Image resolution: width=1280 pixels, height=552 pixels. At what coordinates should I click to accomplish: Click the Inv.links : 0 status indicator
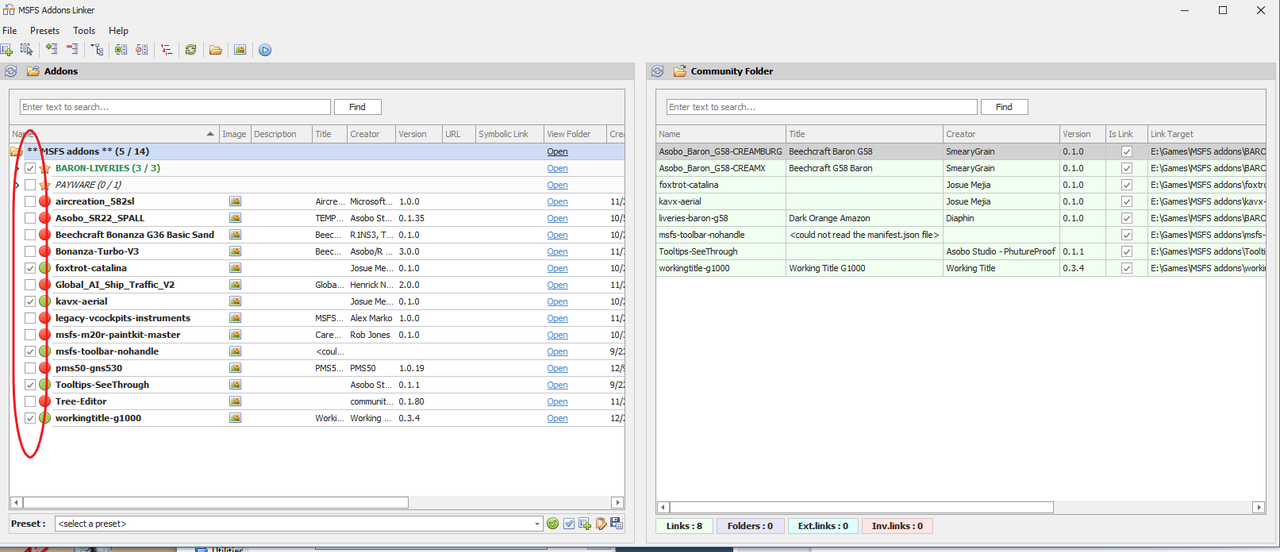[x=897, y=526]
